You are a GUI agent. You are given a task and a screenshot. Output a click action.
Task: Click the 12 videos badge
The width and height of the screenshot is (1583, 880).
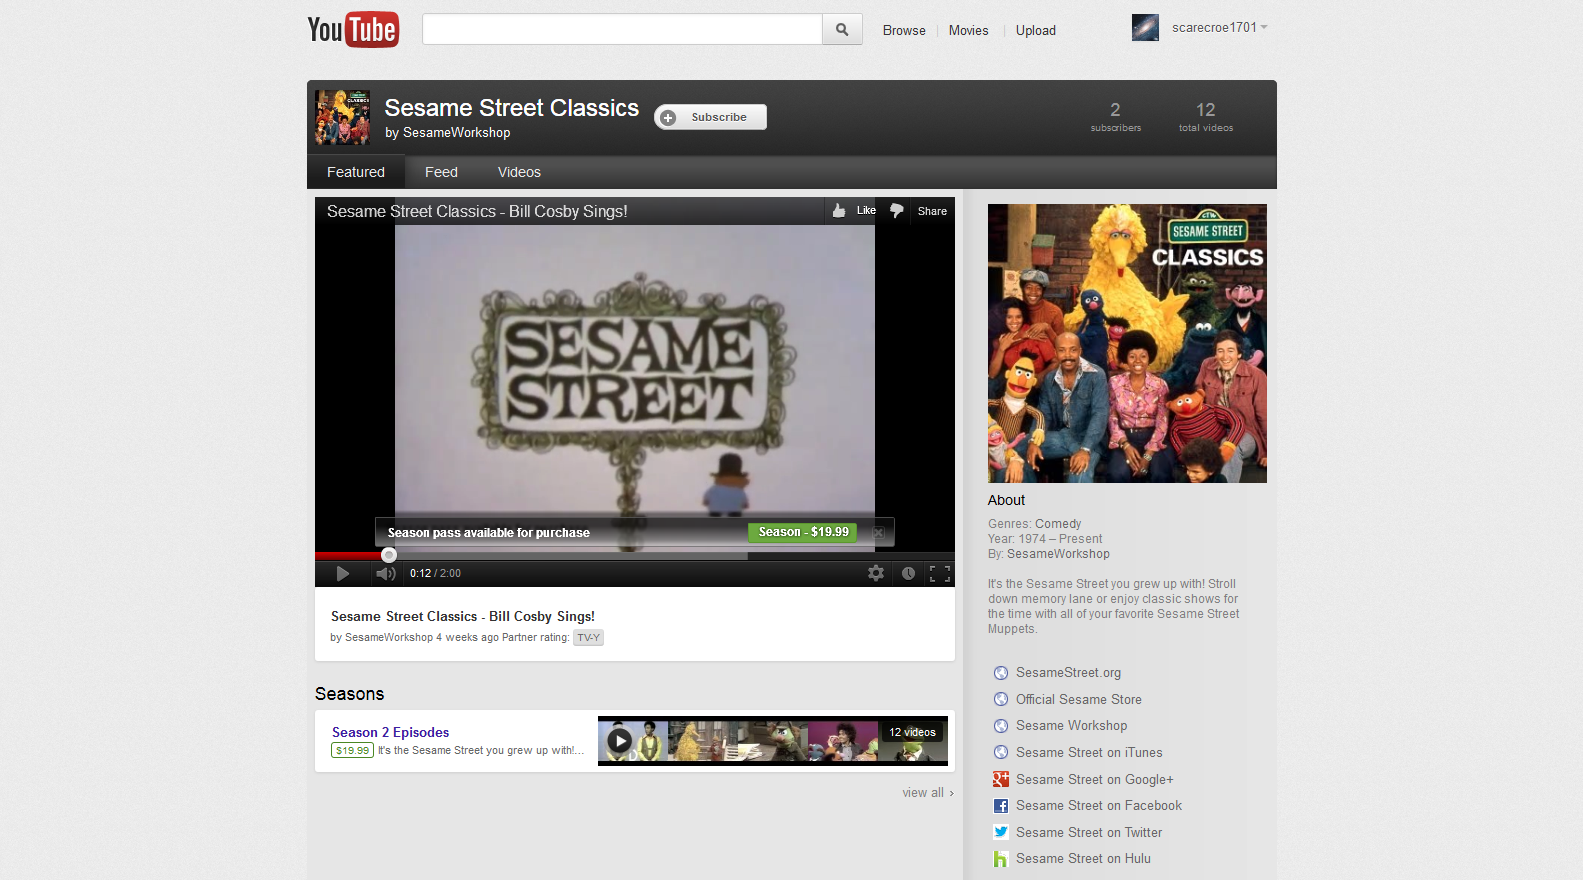click(912, 733)
